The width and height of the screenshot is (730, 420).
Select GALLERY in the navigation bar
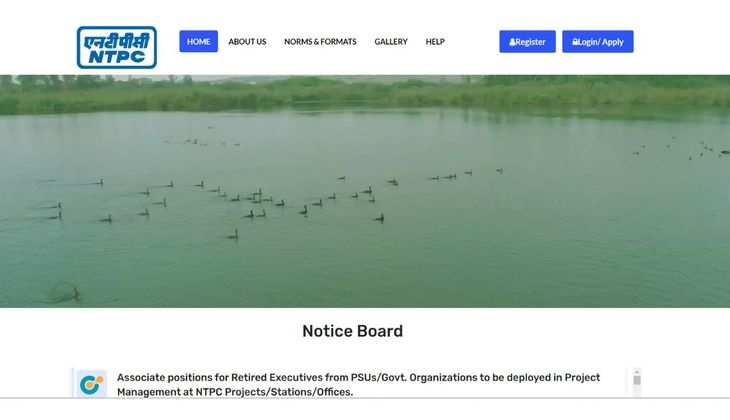click(x=391, y=41)
